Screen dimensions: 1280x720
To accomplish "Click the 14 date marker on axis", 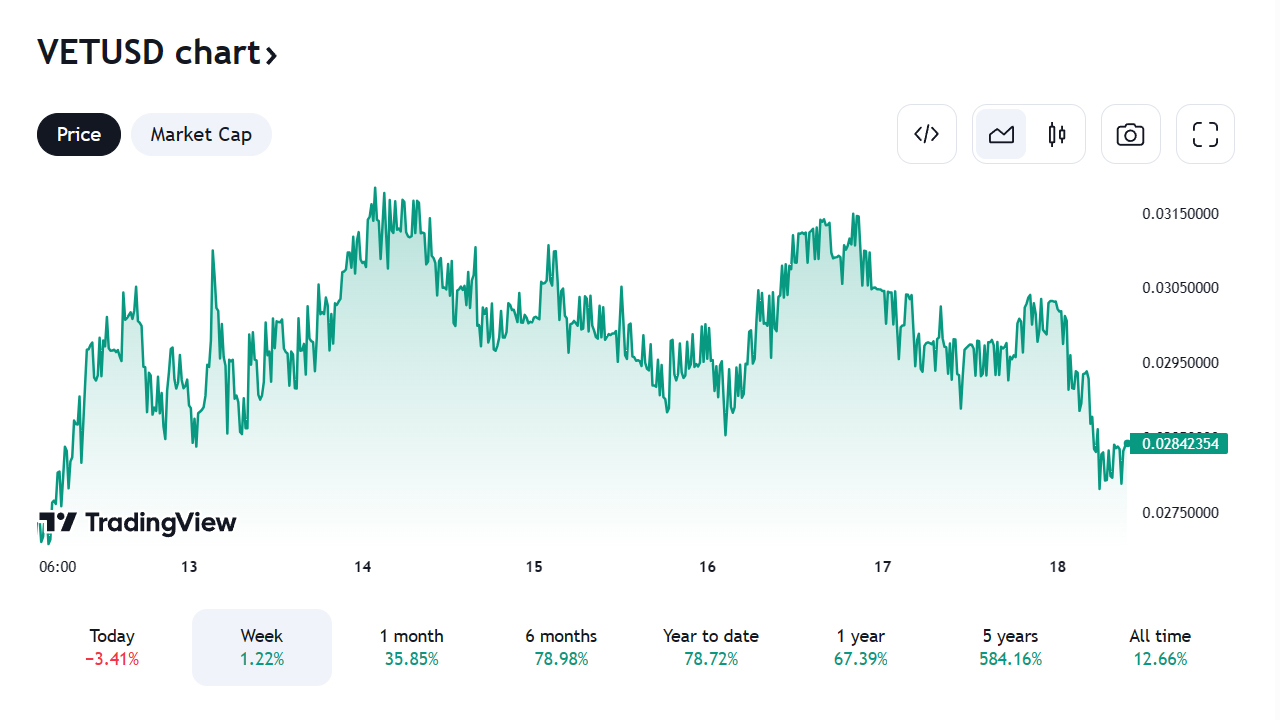I will coord(362,567).
